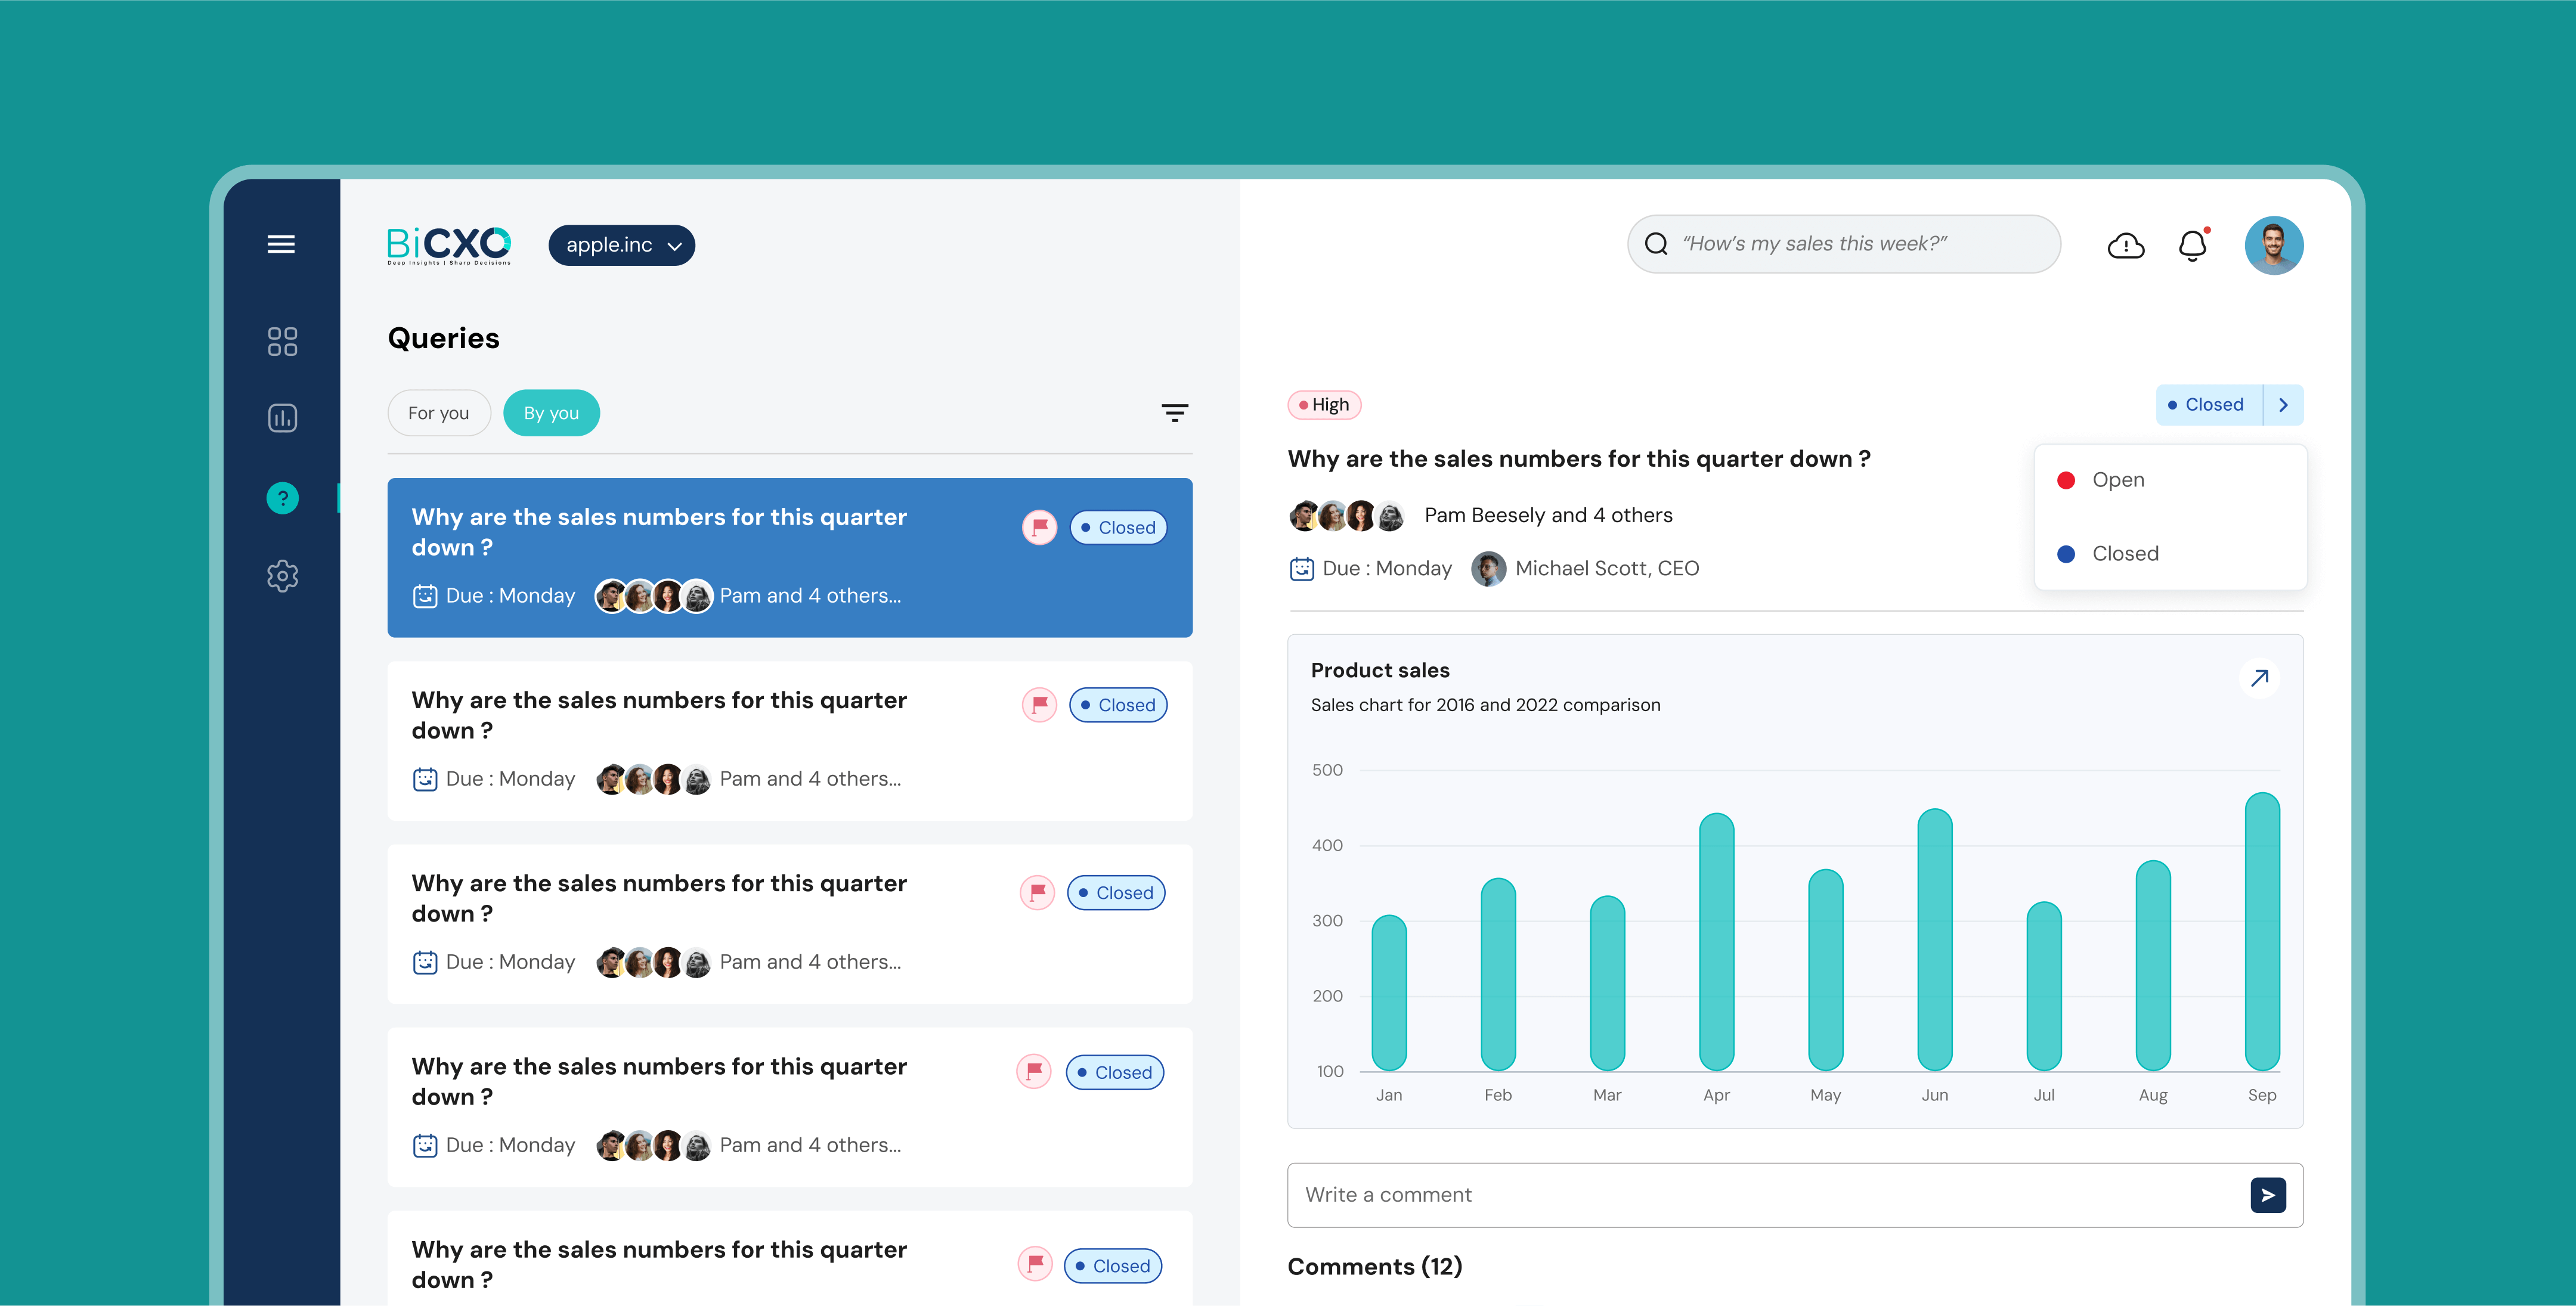The width and height of the screenshot is (2576, 1306).
Task: Open the notifications bell
Action: pyautogui.click(x=2192, y=245)
